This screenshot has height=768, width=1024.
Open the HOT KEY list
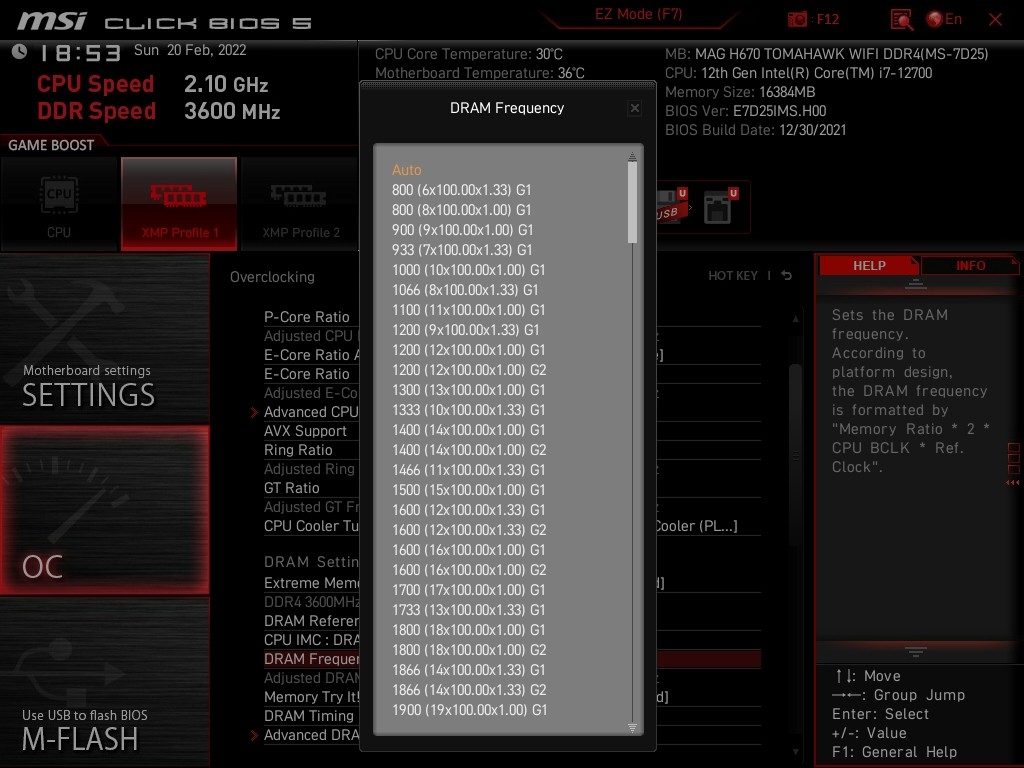pos(733,276)
